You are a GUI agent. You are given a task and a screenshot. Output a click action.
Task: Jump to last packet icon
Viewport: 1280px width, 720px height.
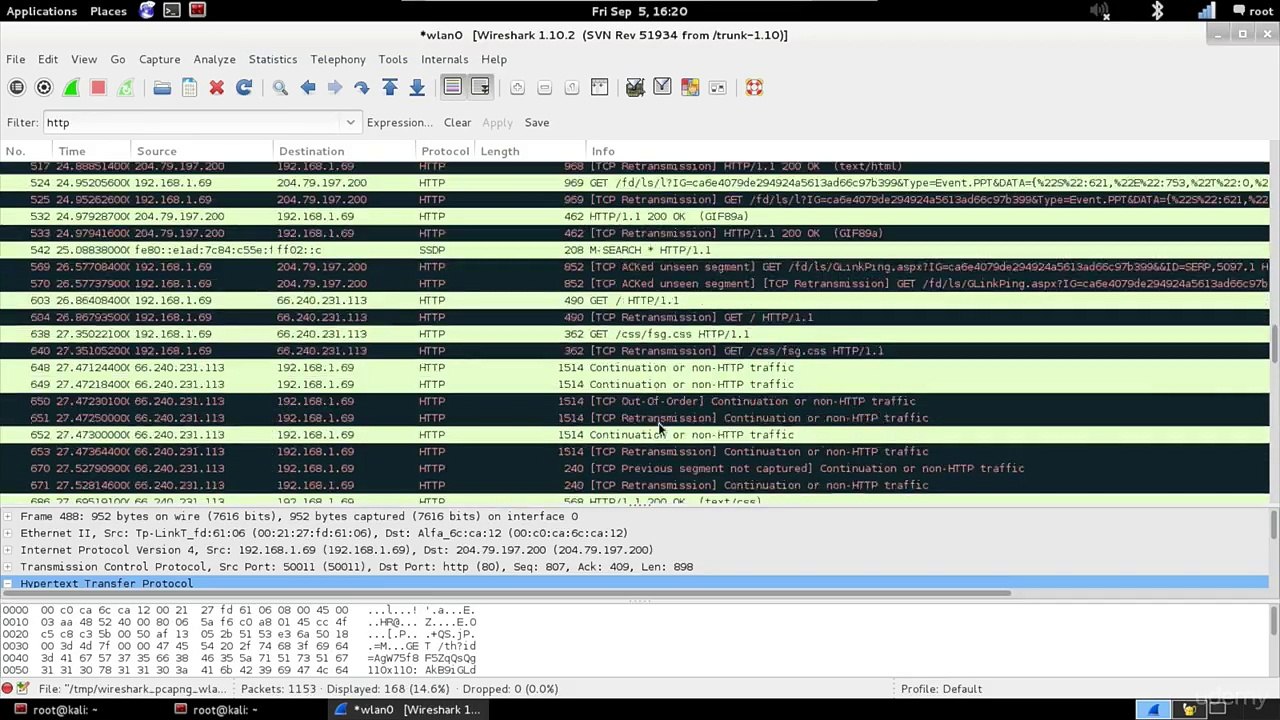[x=417, y=88]
